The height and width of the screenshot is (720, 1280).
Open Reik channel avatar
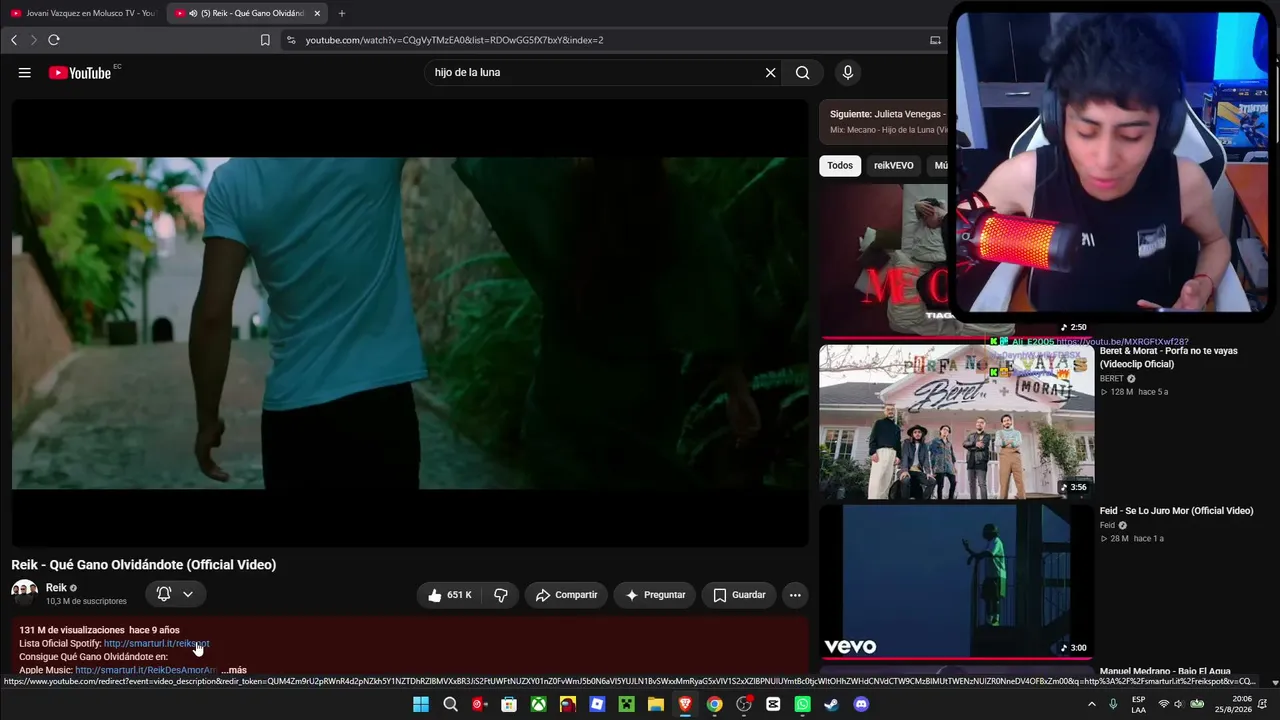pyautogui.click(x=25, y=593)
